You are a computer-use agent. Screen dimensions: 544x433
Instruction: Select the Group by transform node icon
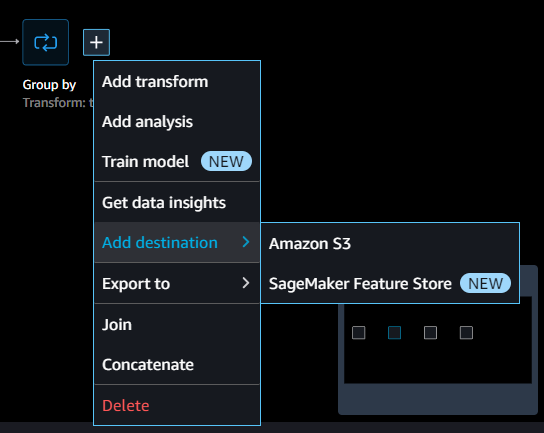(x=45, y=42)
